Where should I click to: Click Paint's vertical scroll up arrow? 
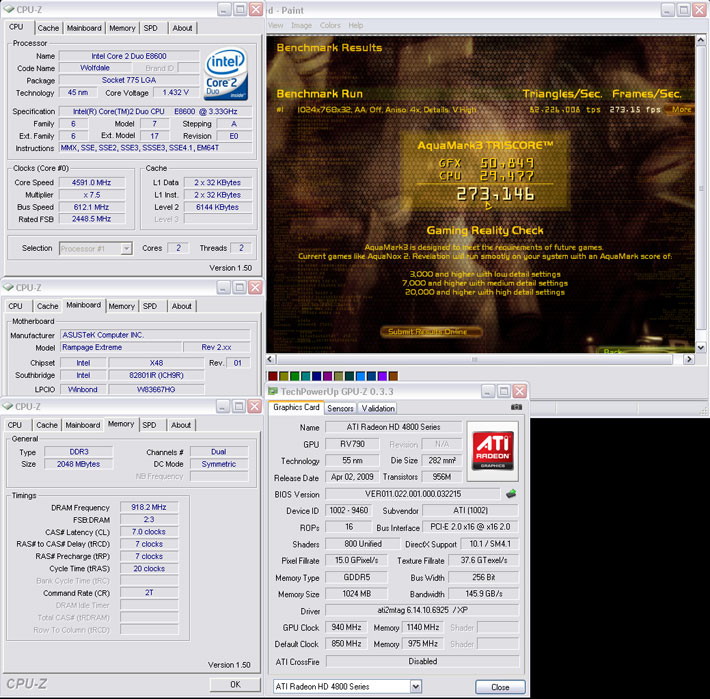click(x=700, y=40)
